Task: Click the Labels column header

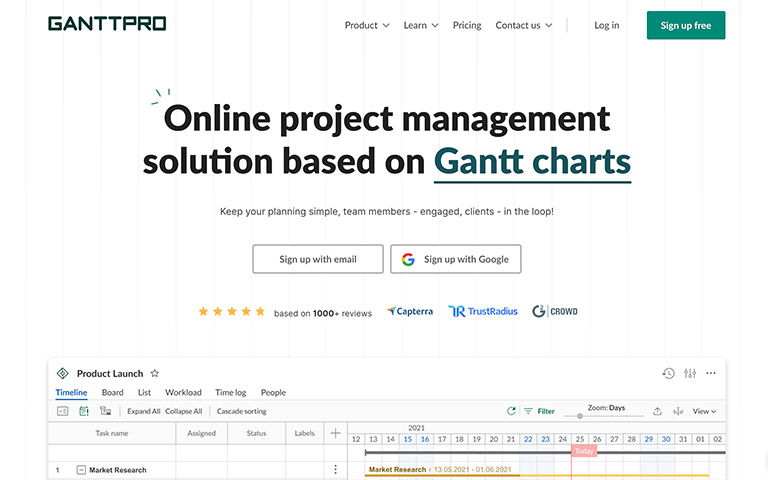Action: click(304, 433)
